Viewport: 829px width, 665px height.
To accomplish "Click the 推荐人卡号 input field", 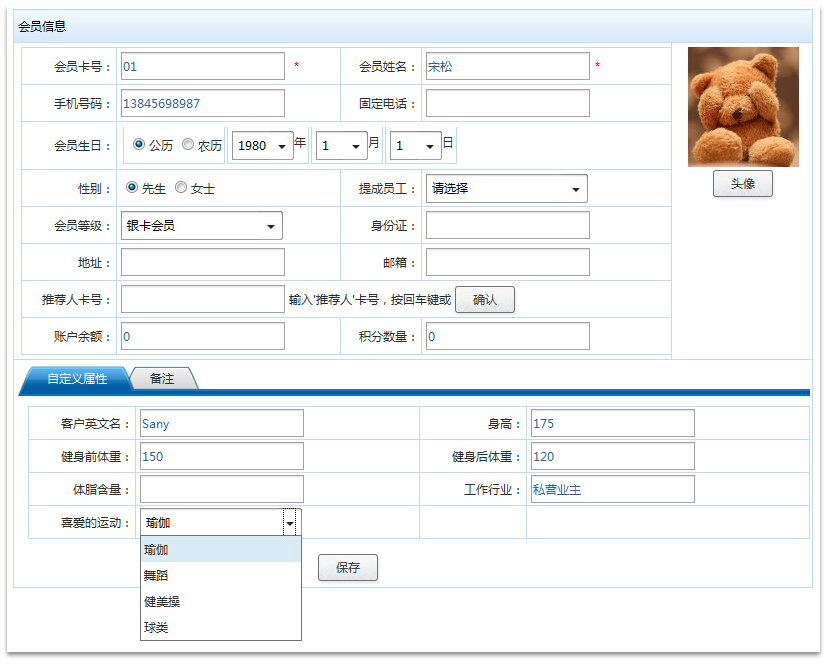I will (x=202, y=299).
